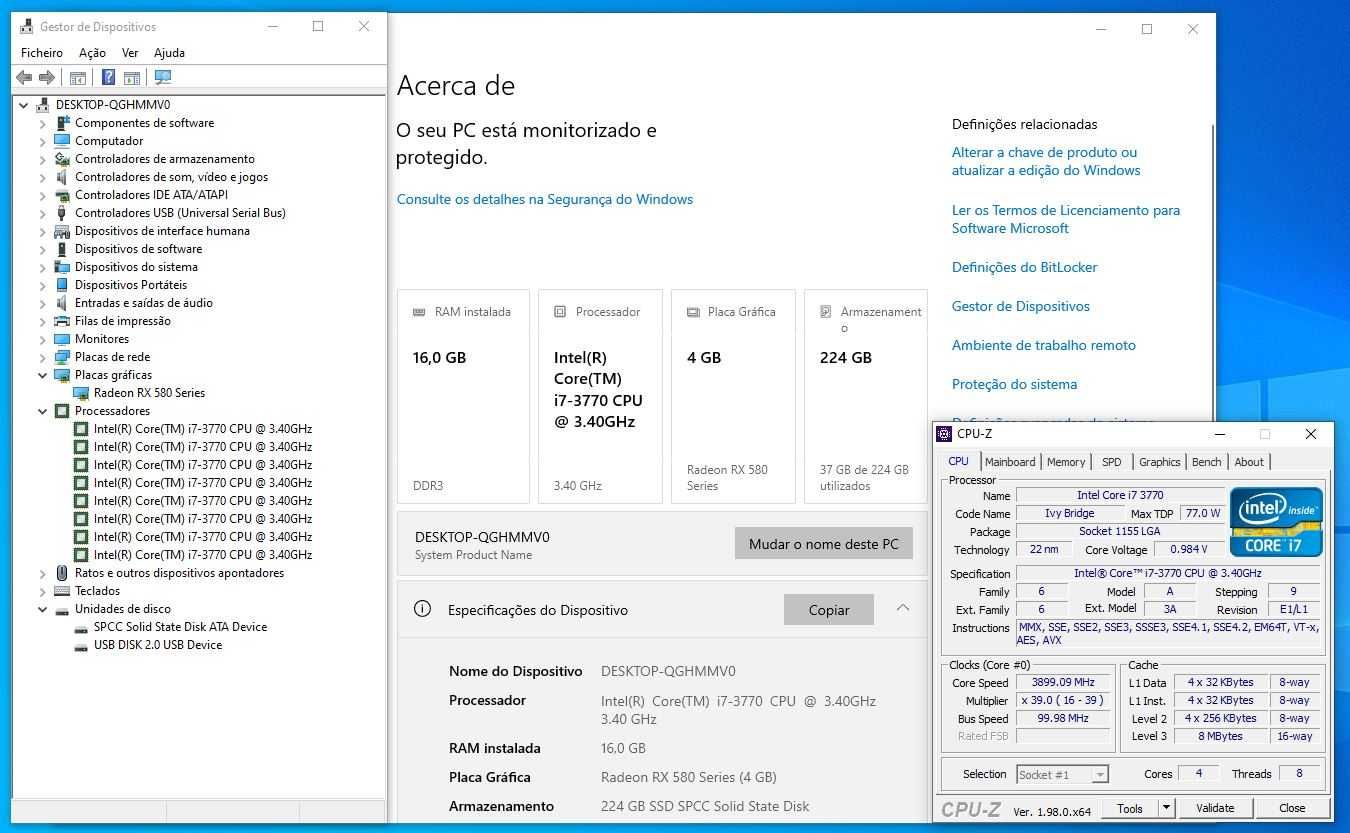Click the info icon beside Especificações do Dispositivo
This screenshot has width=1350, height=833.
click(x=422, y=609)
